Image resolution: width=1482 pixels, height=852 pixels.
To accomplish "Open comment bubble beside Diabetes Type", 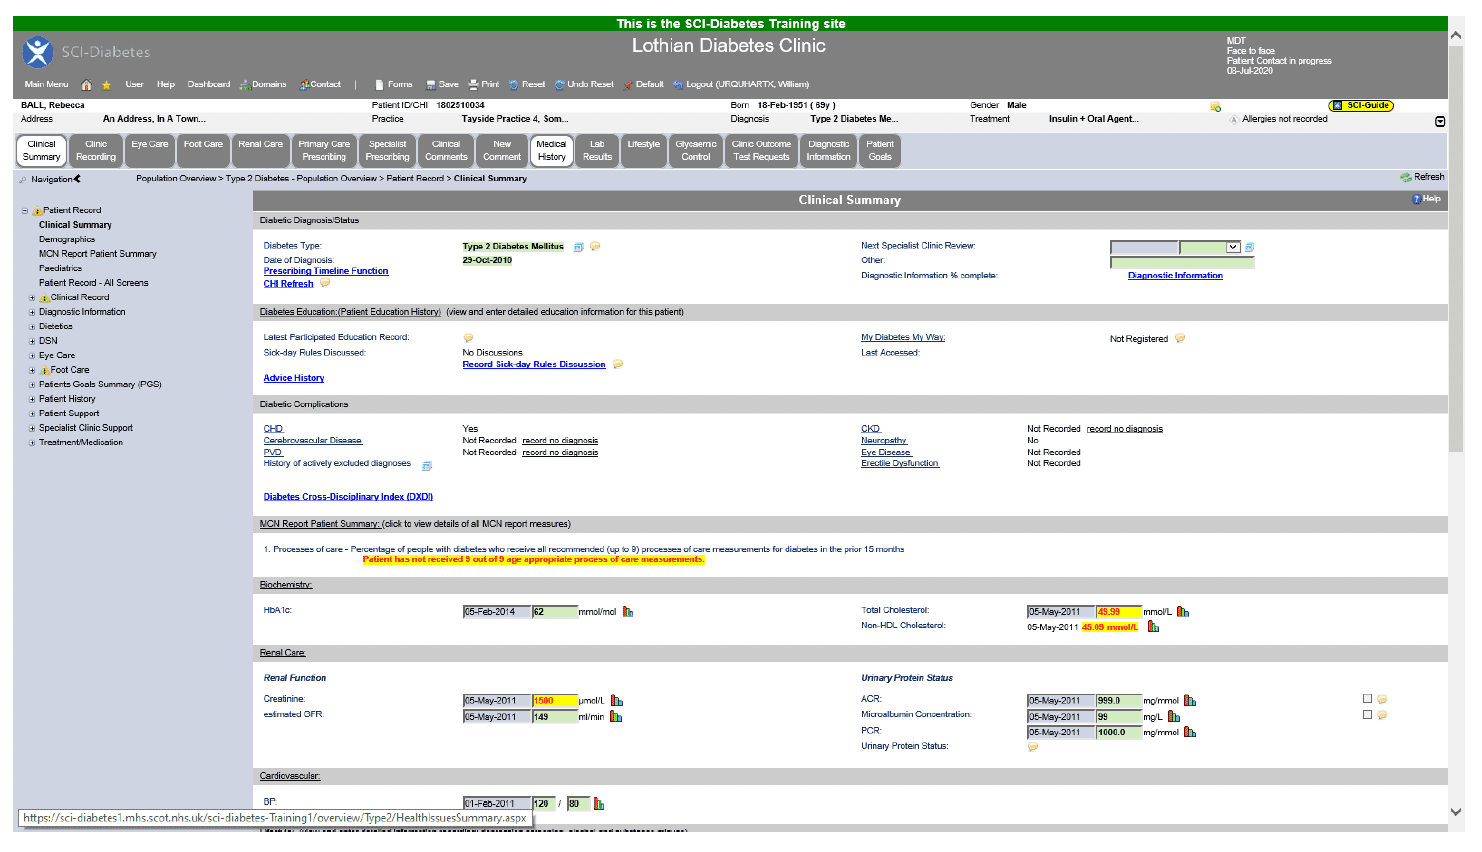I will point(595,246).
